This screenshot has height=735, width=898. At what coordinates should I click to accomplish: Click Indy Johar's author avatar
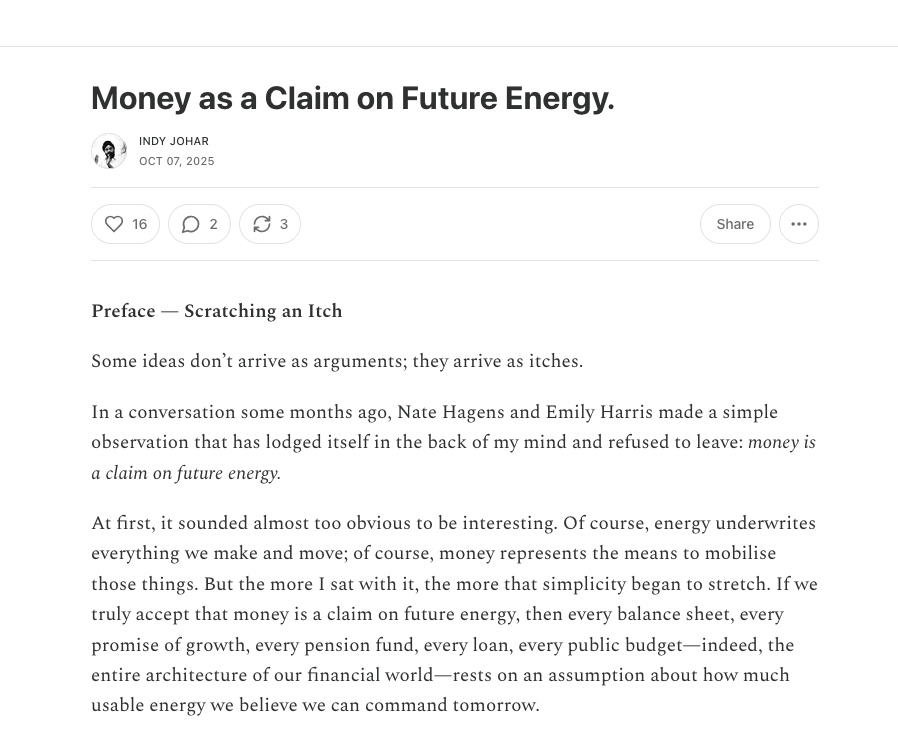109,151
